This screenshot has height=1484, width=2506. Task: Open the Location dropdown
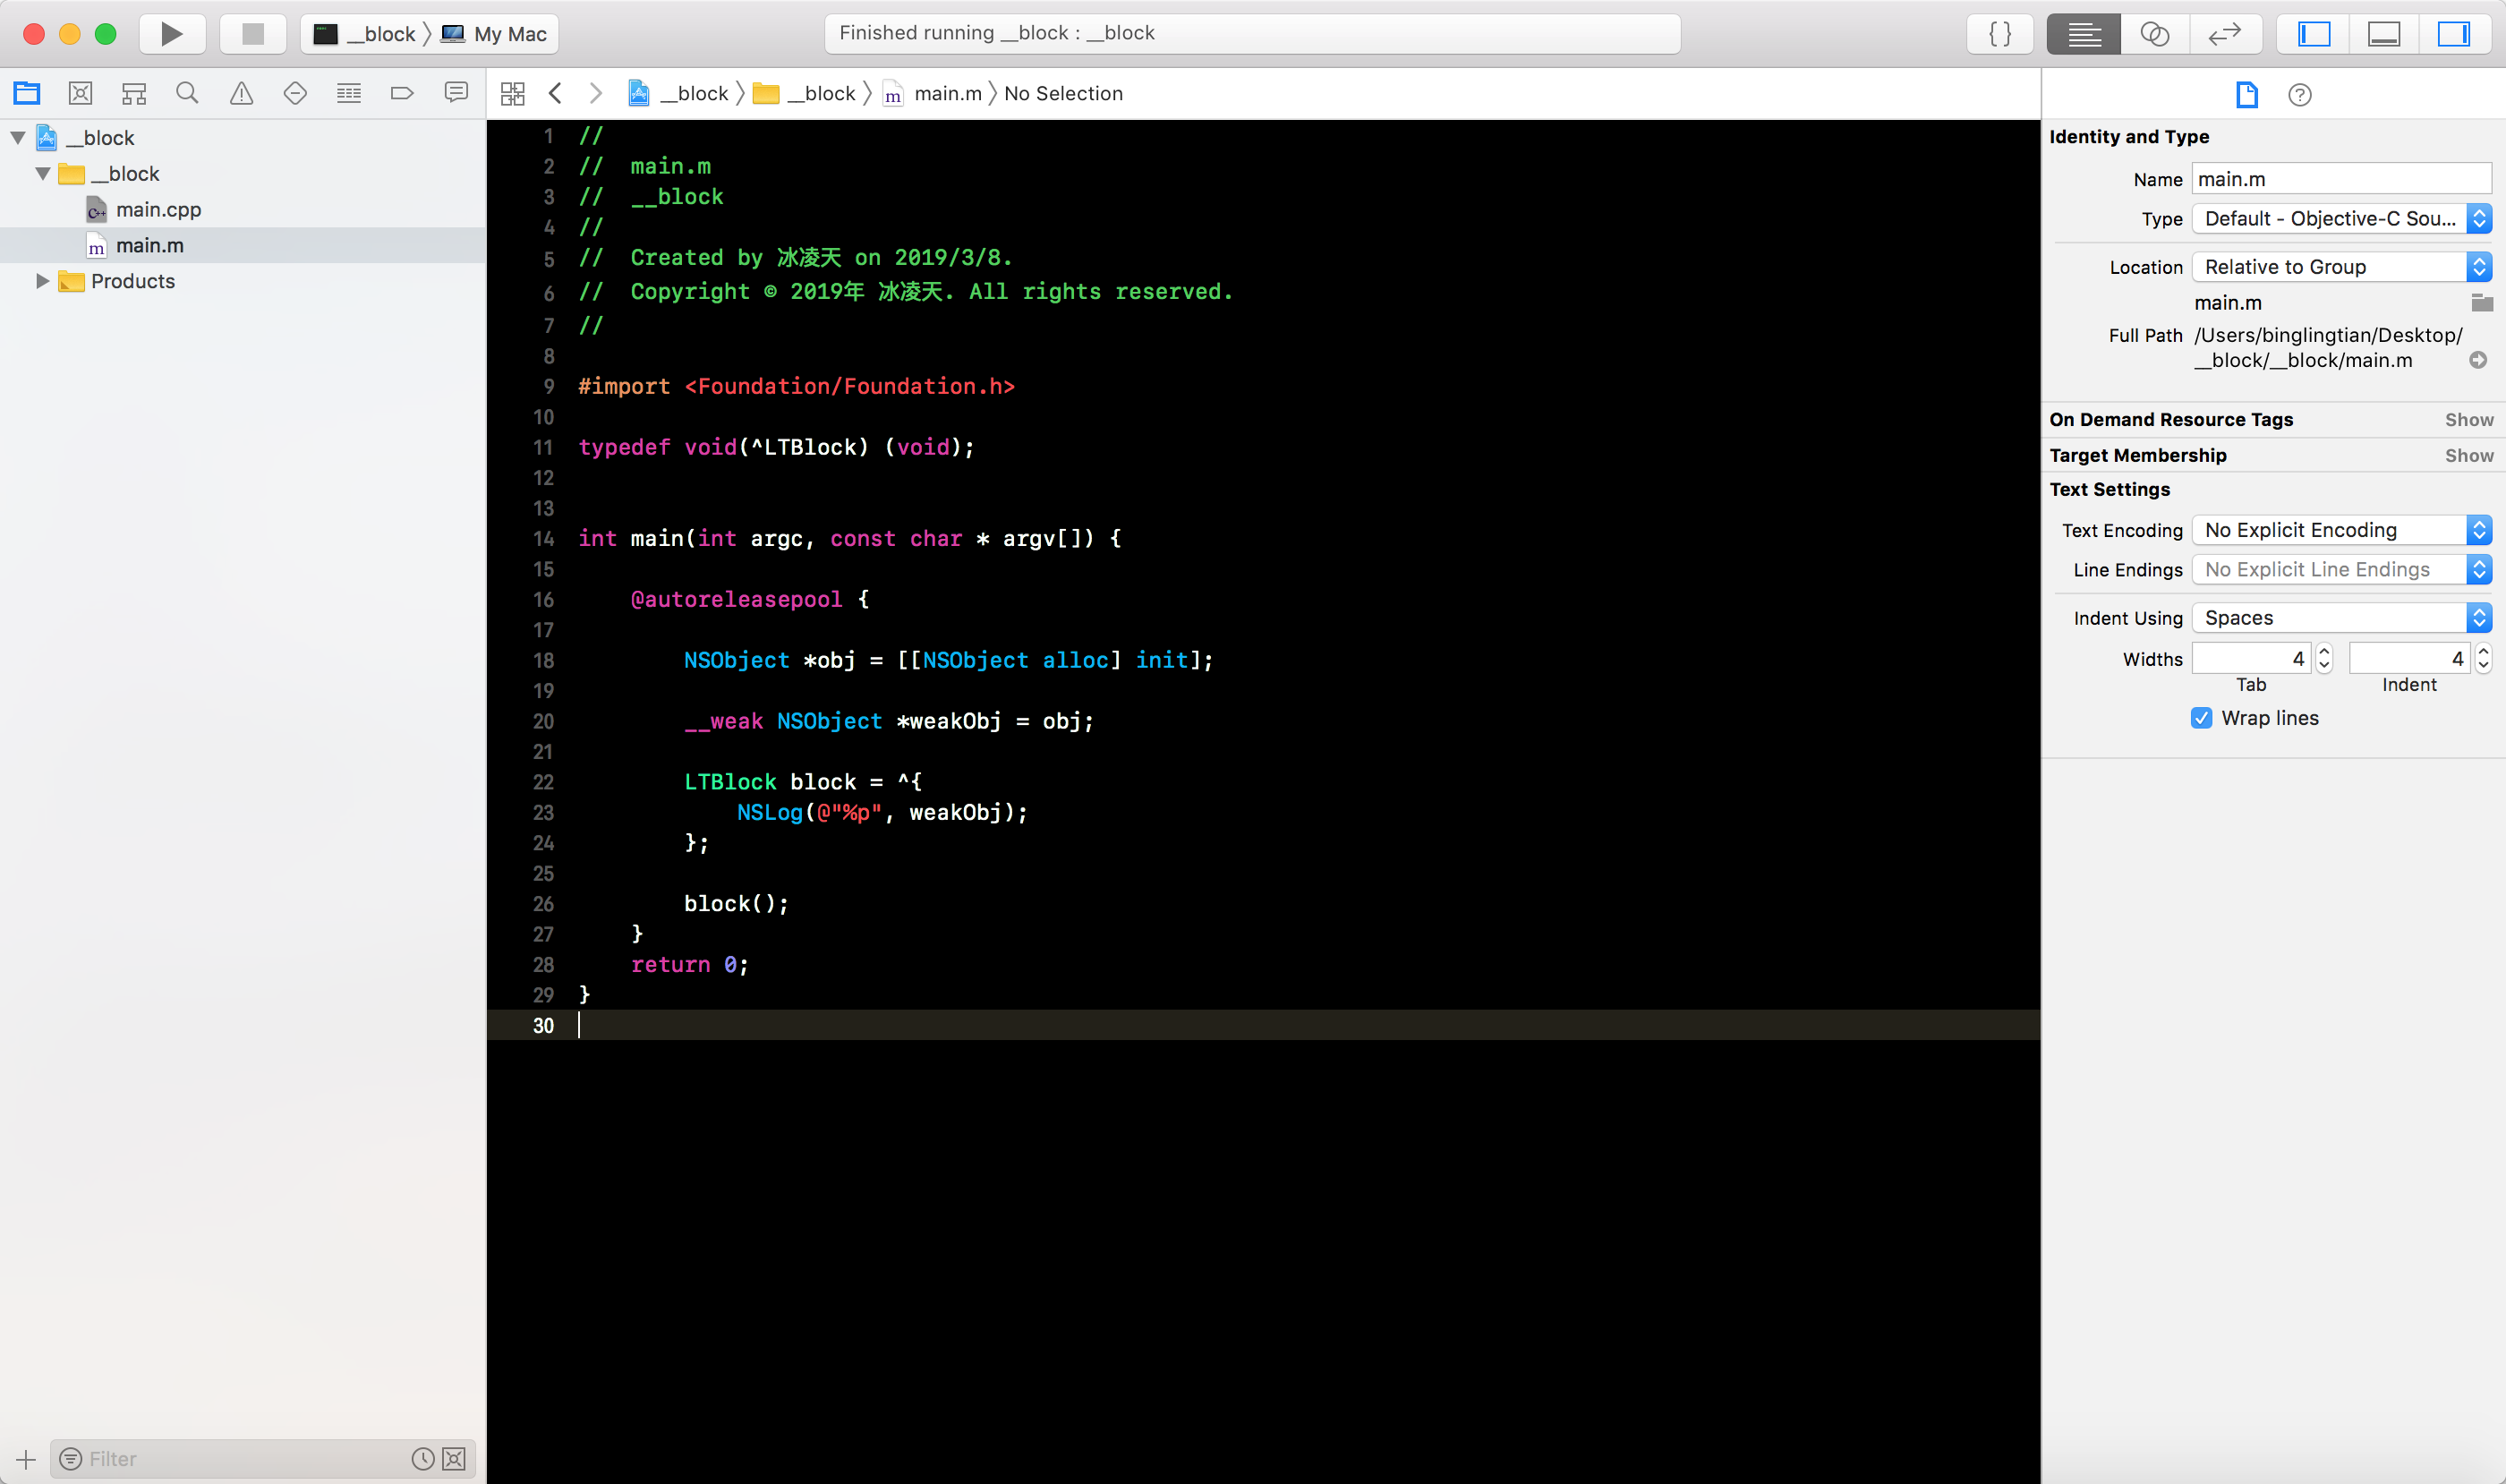(x=2341, y=267)
